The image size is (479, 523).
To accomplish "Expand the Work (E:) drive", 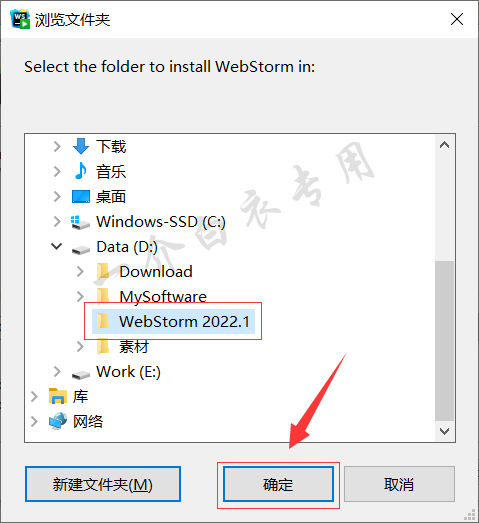I will [57, 372].
